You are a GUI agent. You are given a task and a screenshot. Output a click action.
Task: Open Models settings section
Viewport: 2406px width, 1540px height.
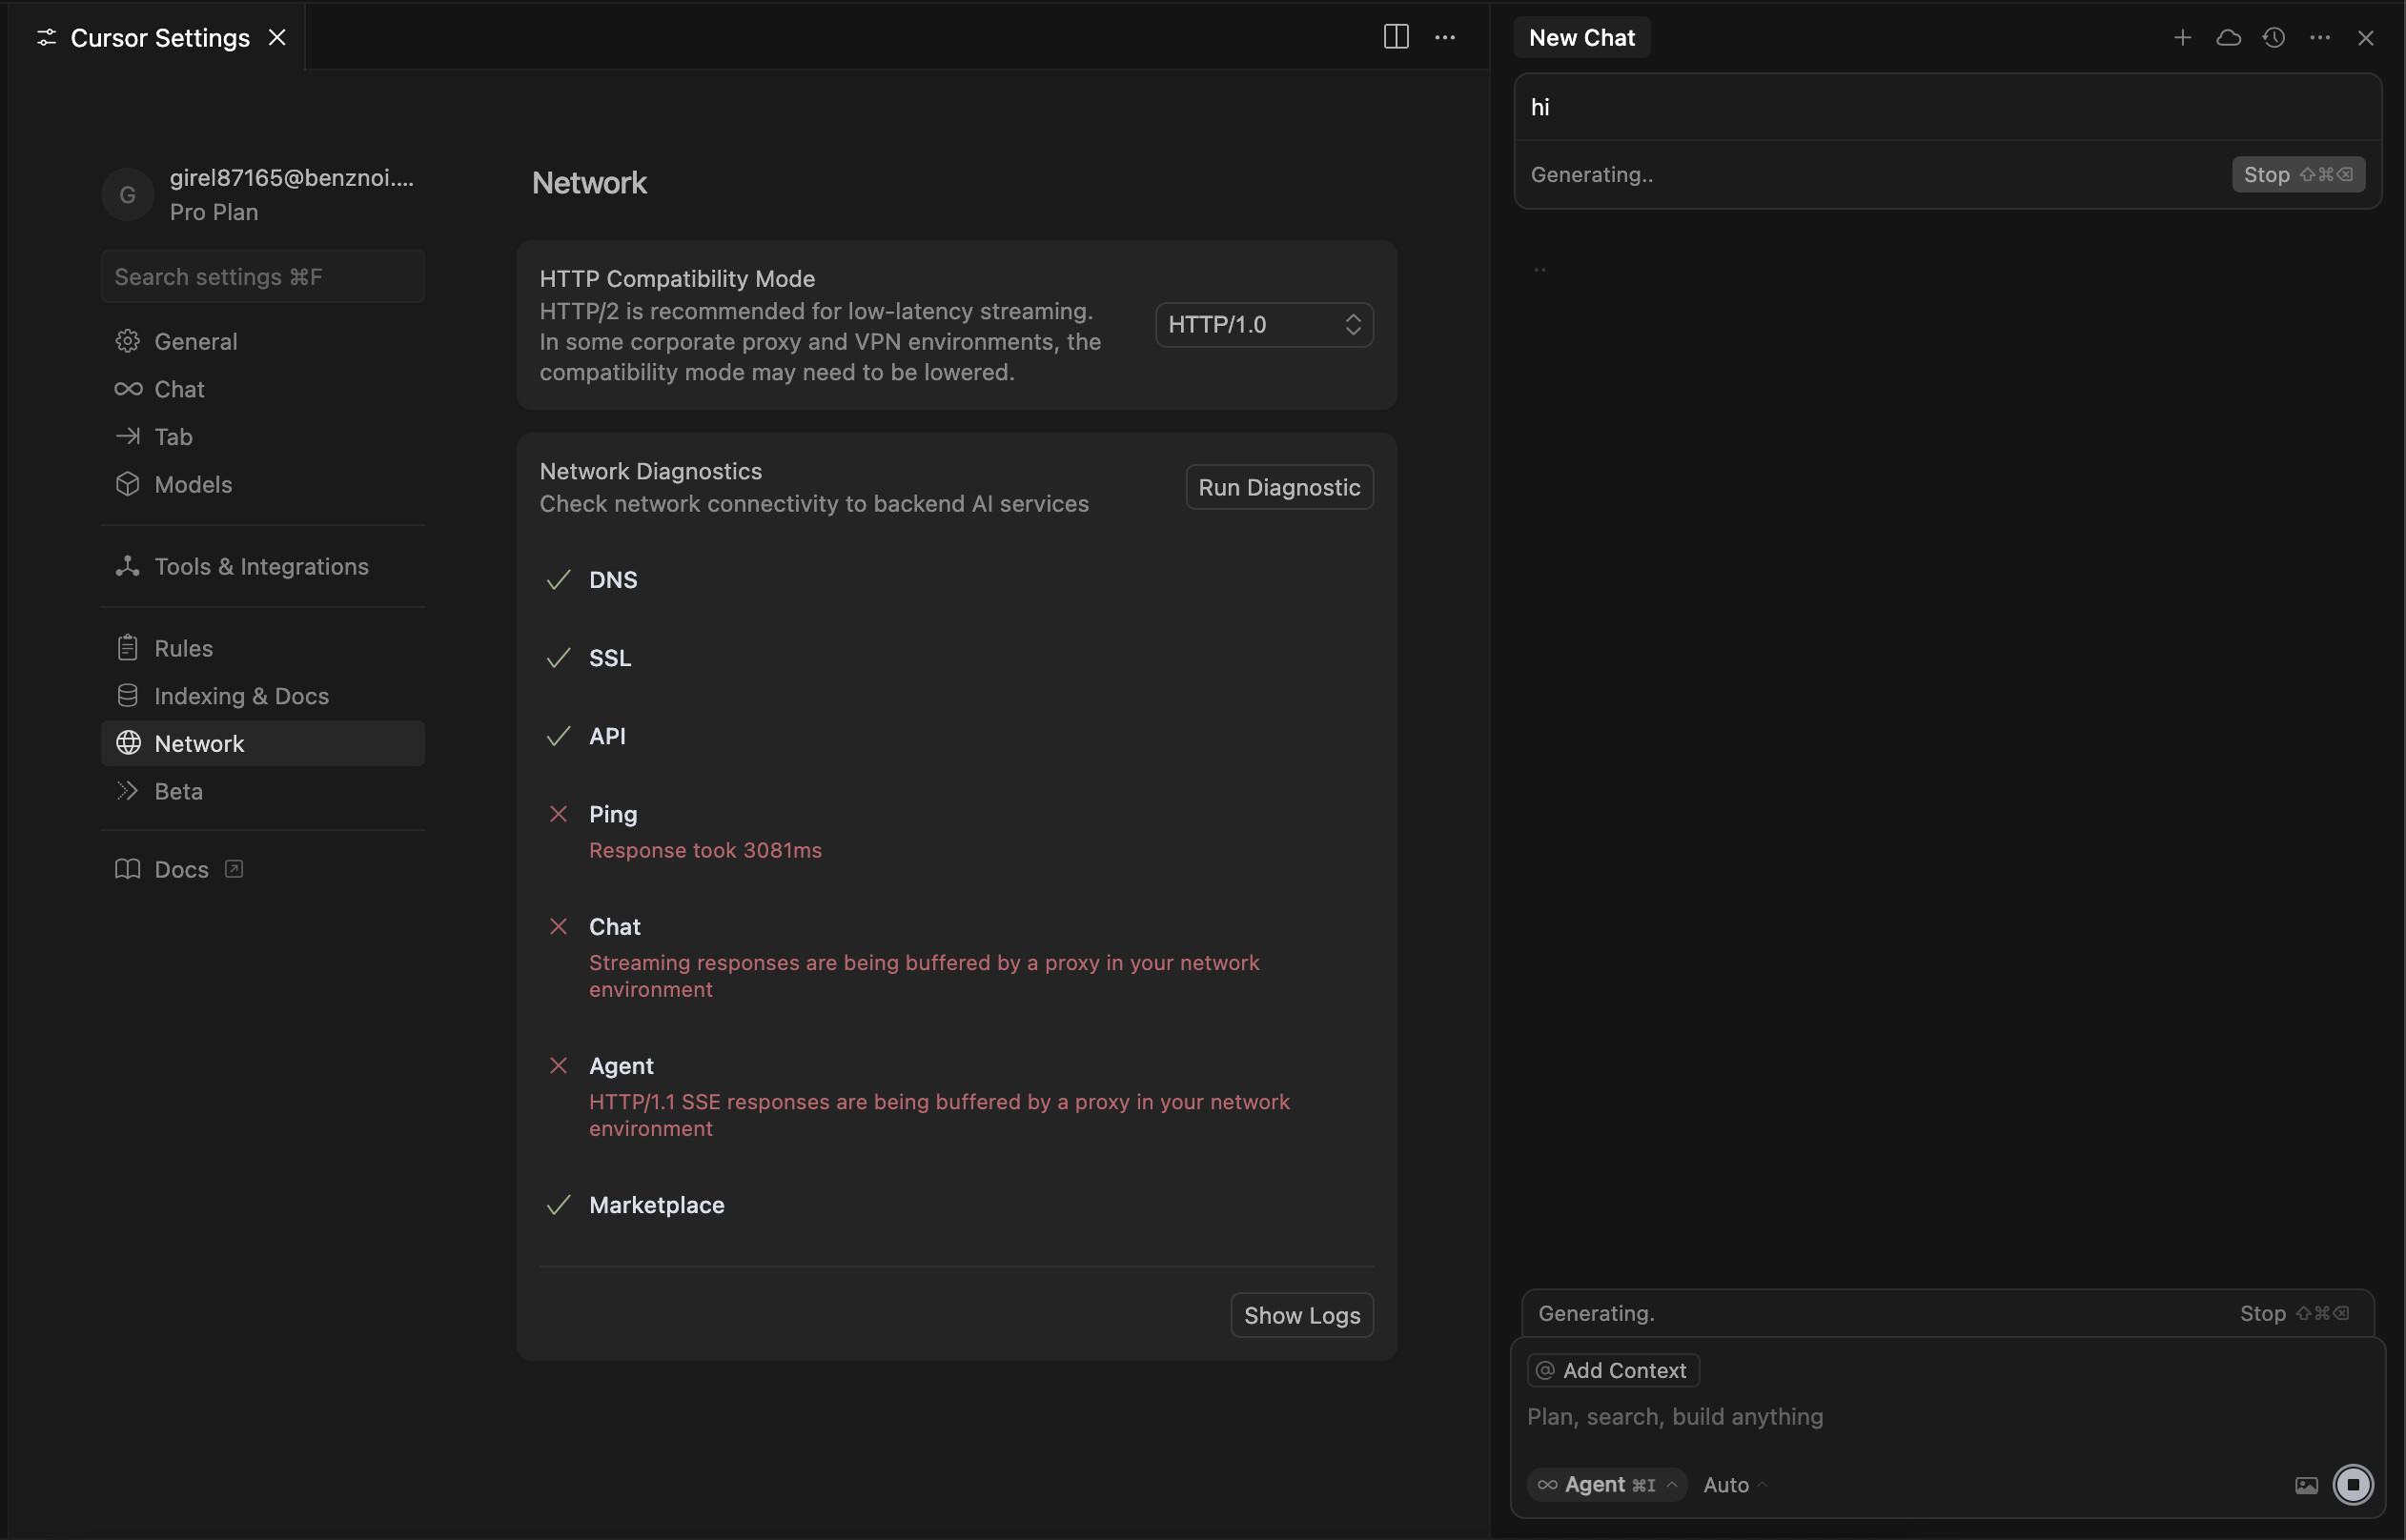point(263,484)
